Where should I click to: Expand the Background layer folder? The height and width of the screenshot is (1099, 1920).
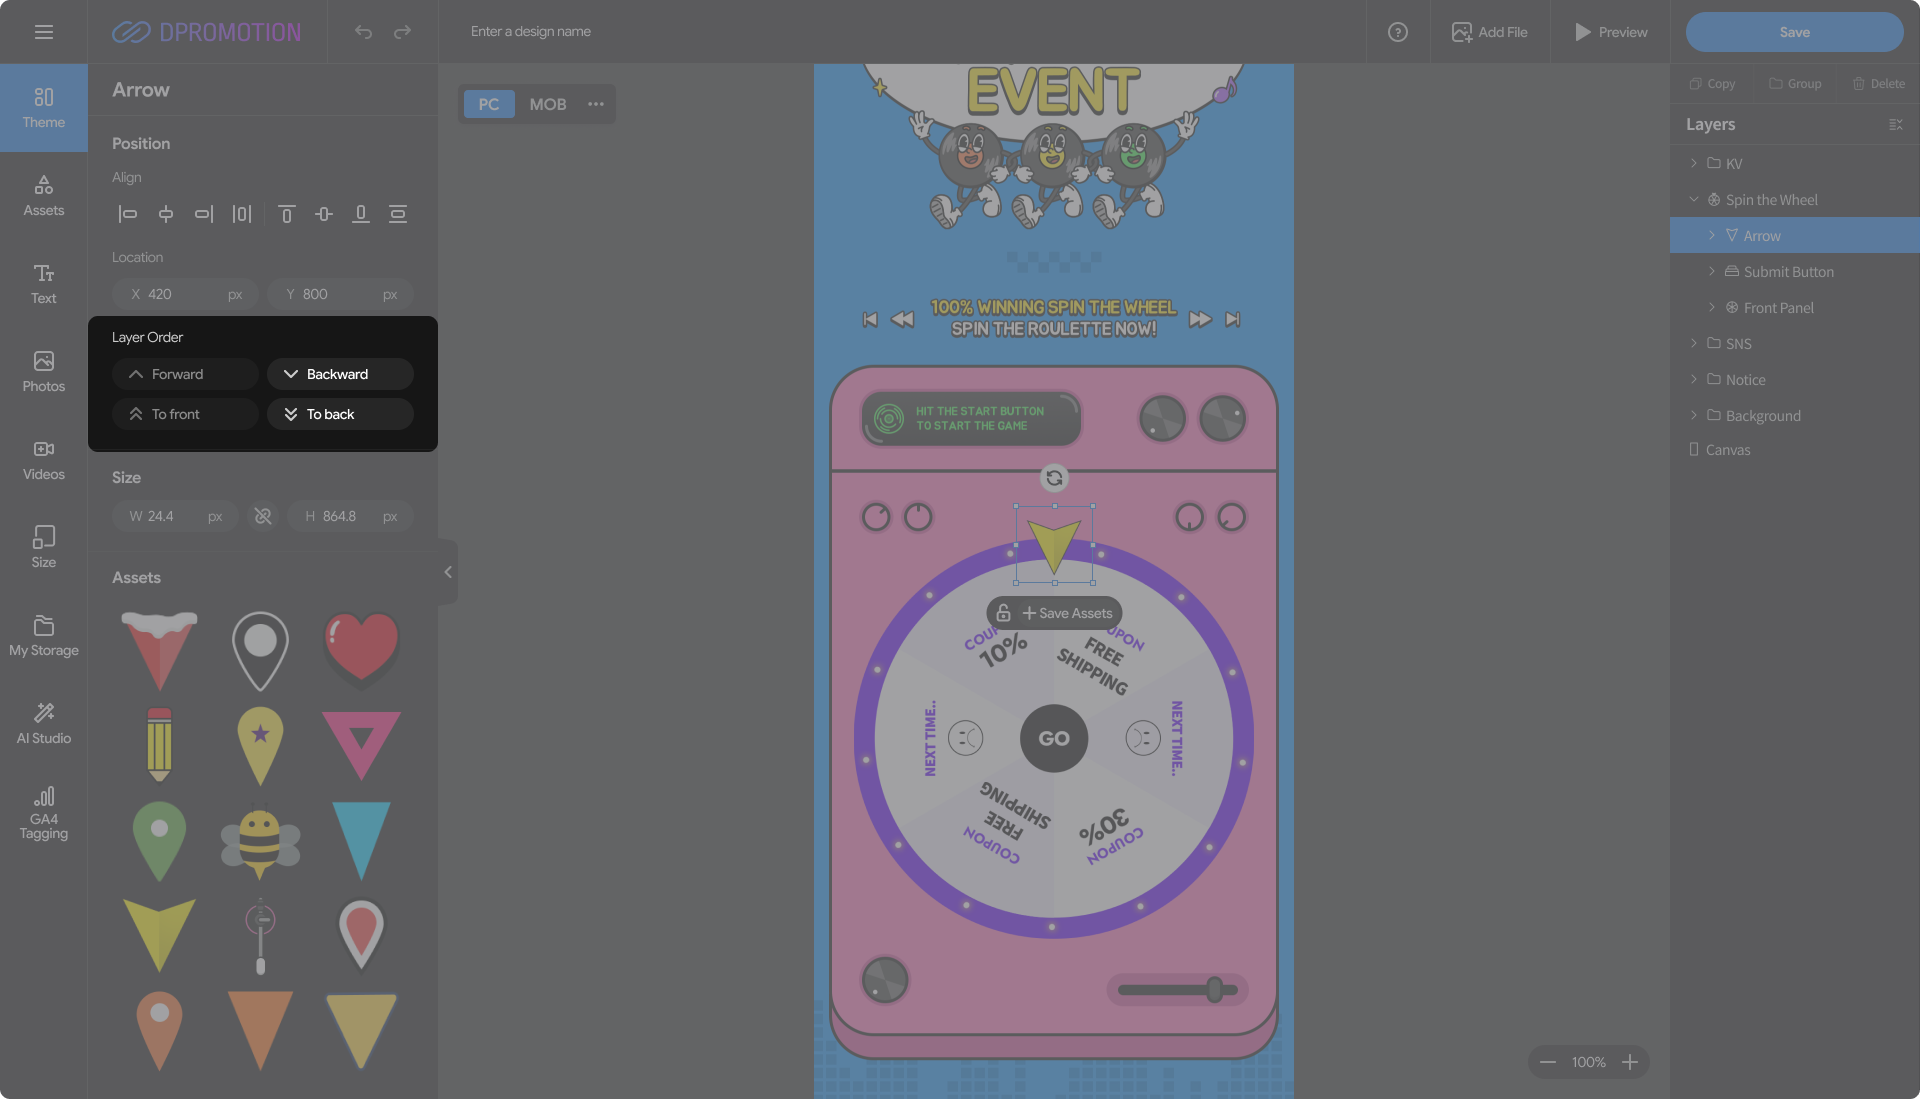1693,415
